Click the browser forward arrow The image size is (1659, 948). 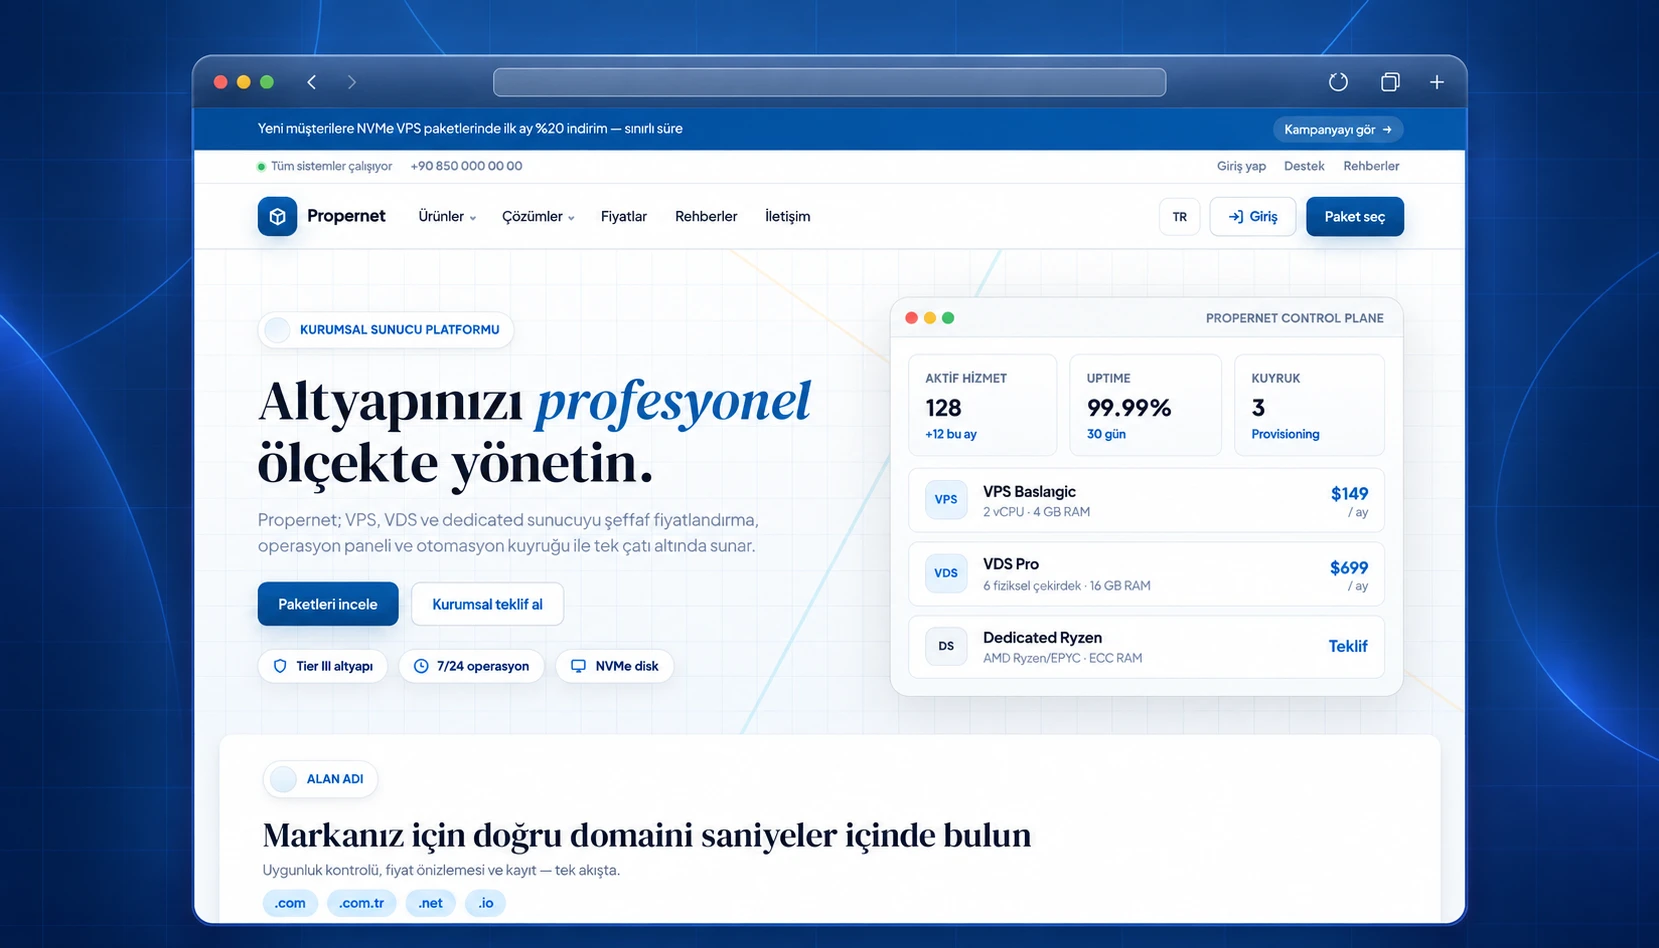coord(351,82)
